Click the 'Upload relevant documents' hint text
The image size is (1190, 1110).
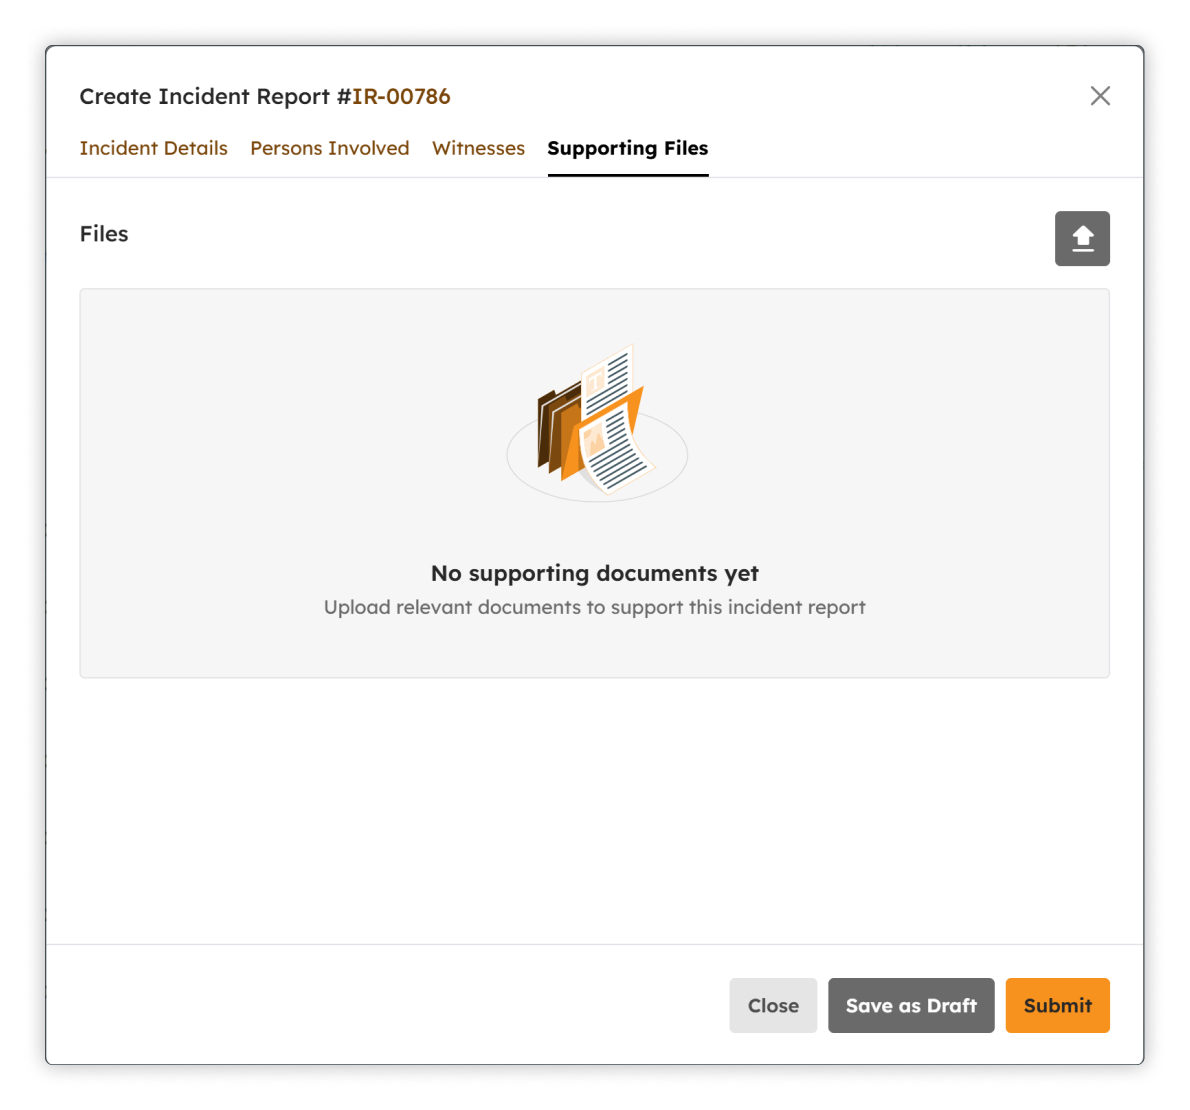click(x=594, y=608)
